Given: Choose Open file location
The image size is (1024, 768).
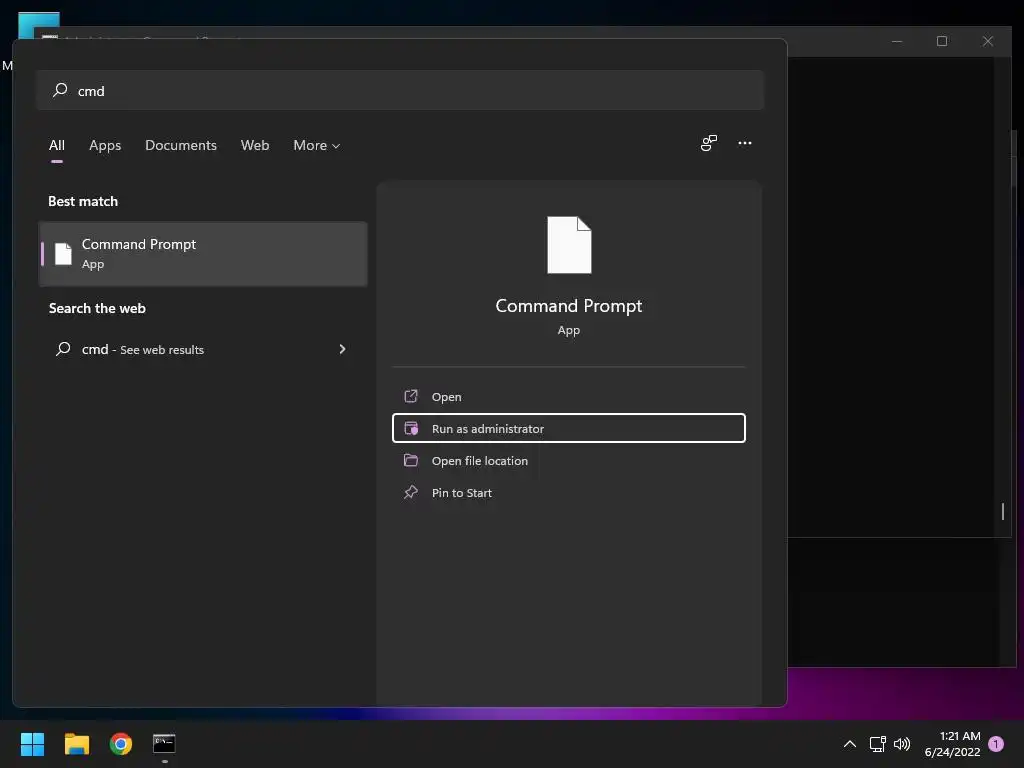Looking at the screenshot, I should (x=568, y=460).
